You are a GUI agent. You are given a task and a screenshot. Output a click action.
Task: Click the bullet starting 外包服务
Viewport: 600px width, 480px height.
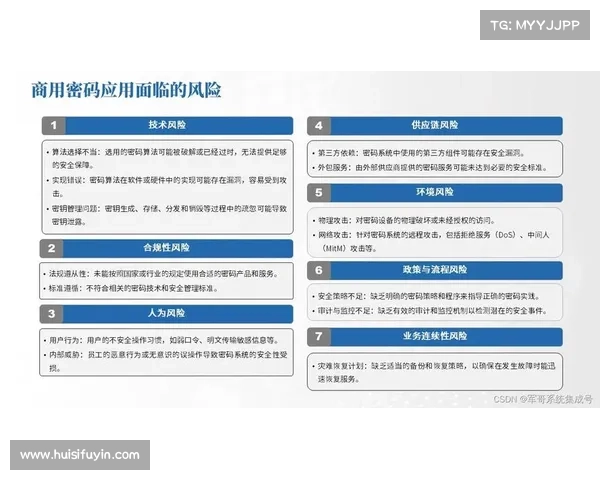coord(430,168)
